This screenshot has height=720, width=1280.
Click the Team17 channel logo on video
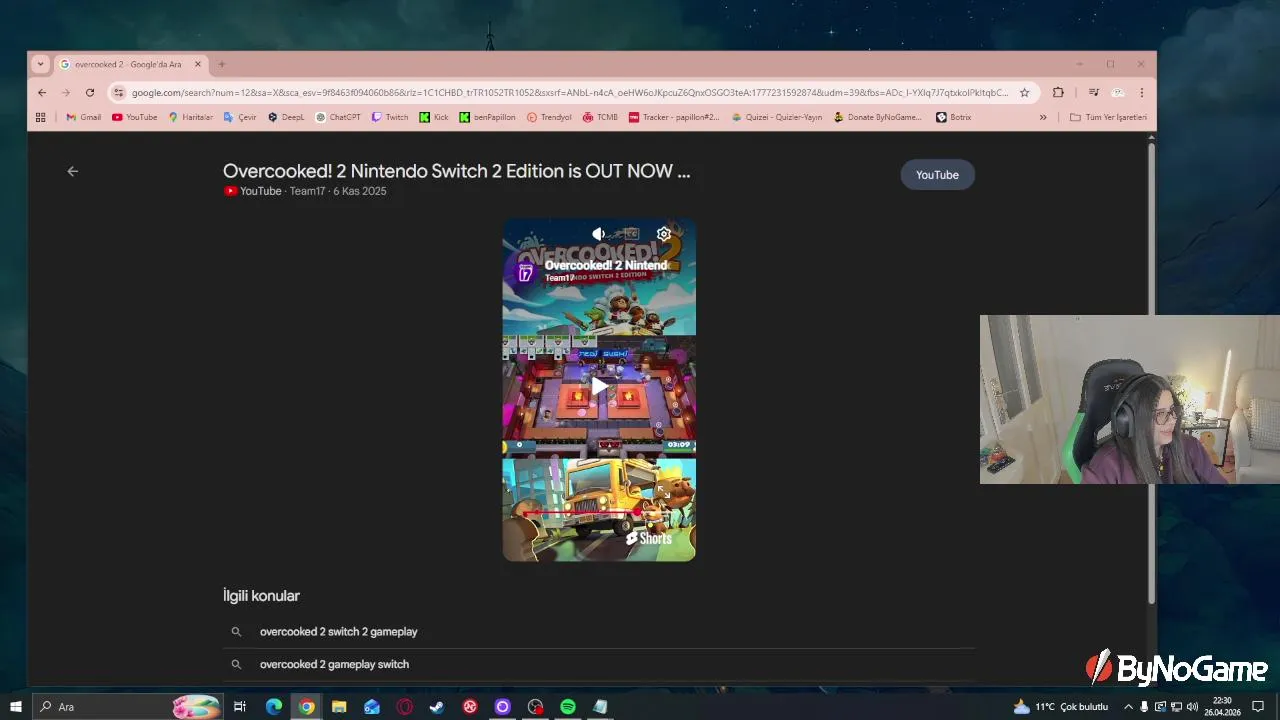click(525, 272)
